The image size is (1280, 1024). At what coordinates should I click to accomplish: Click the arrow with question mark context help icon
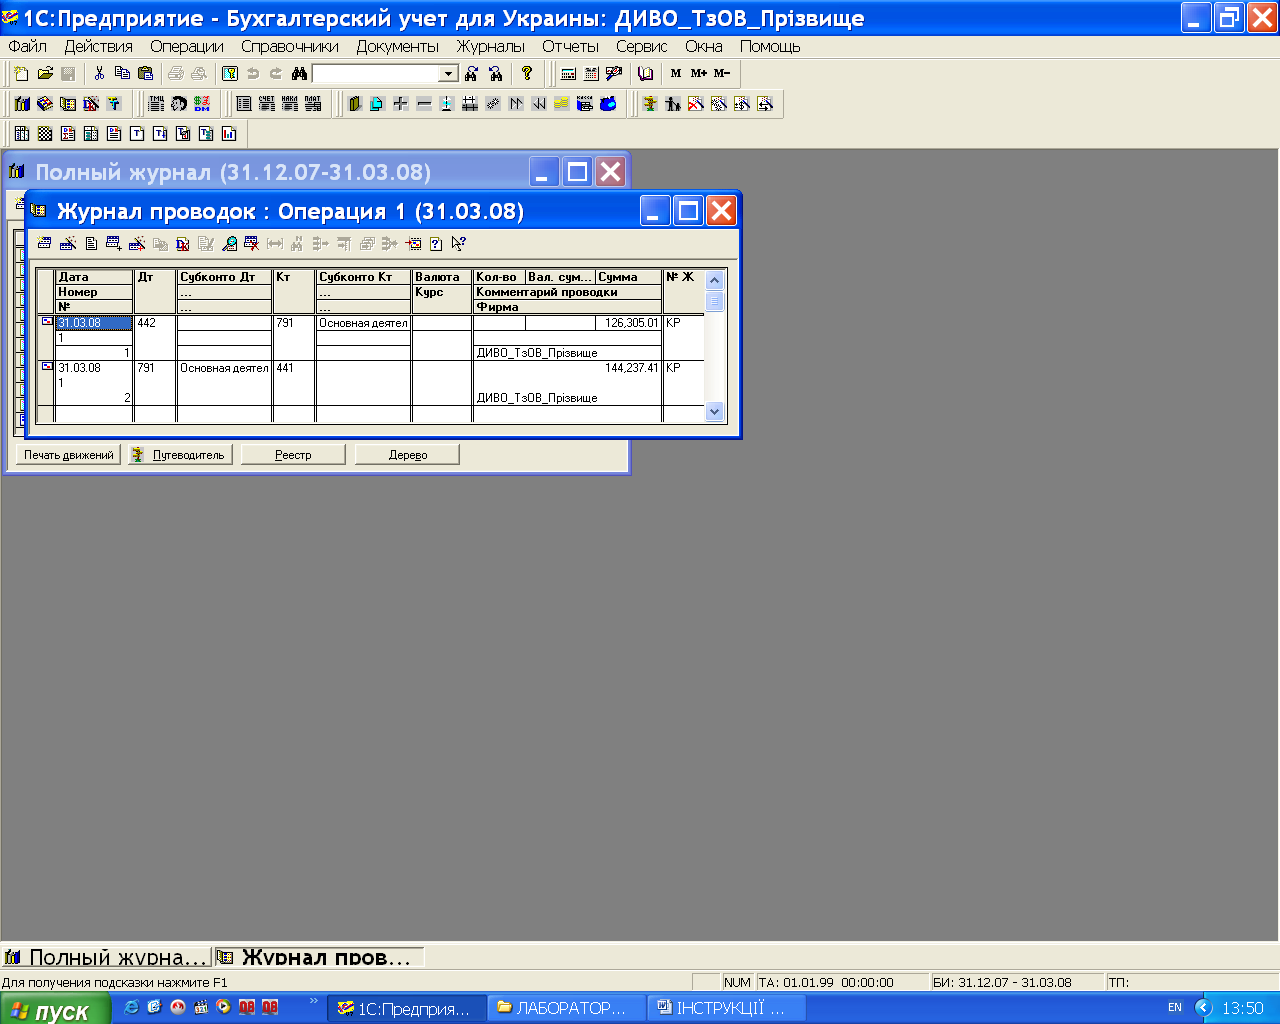[459, 243]
